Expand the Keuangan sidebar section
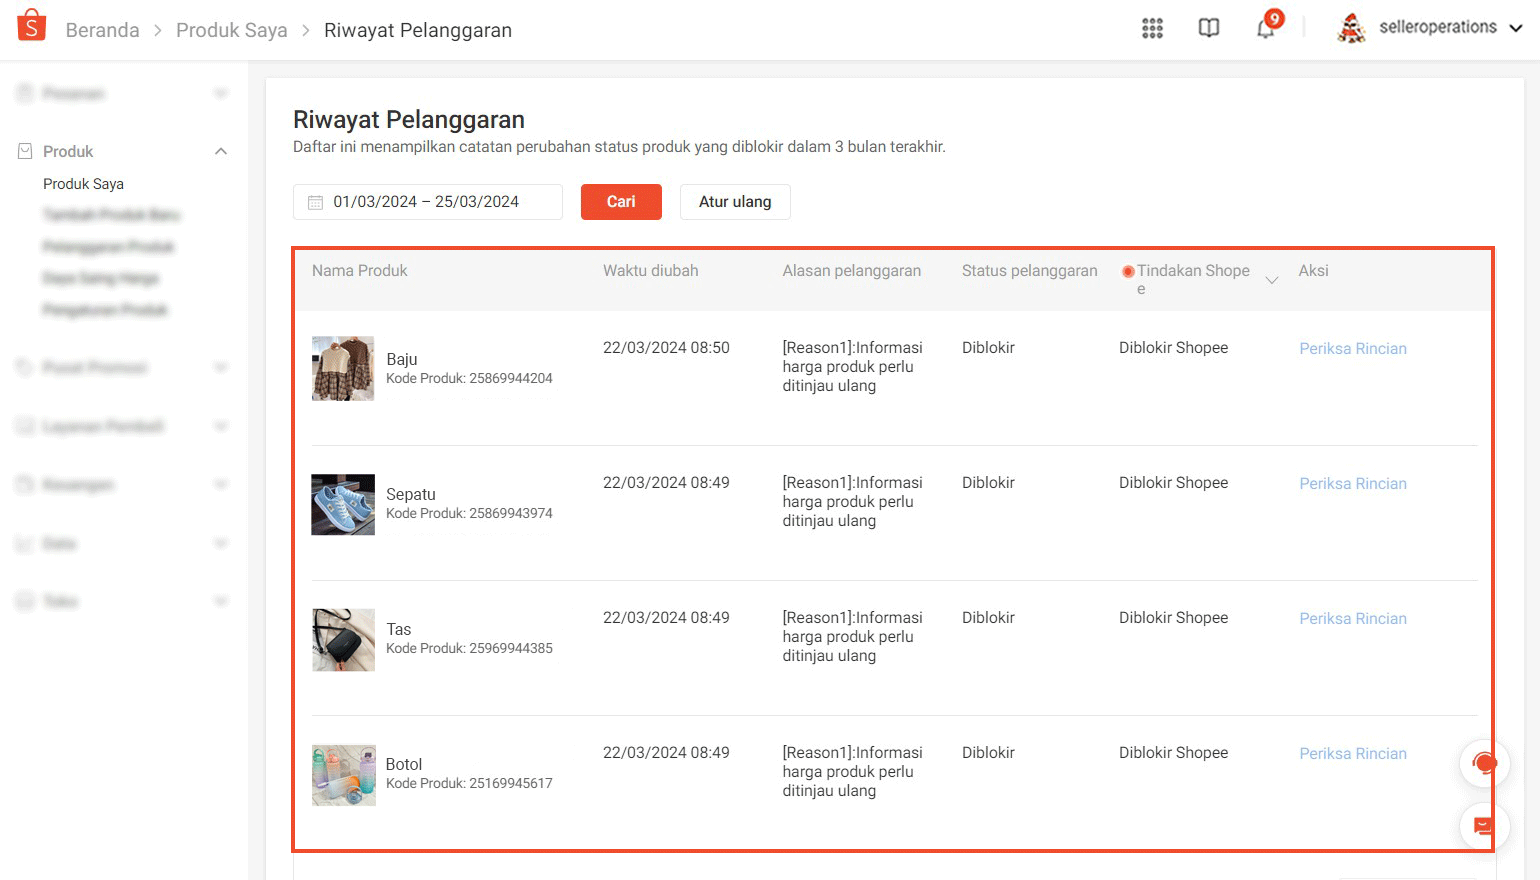The image size is (1540, 880). [x=221, y=484]
